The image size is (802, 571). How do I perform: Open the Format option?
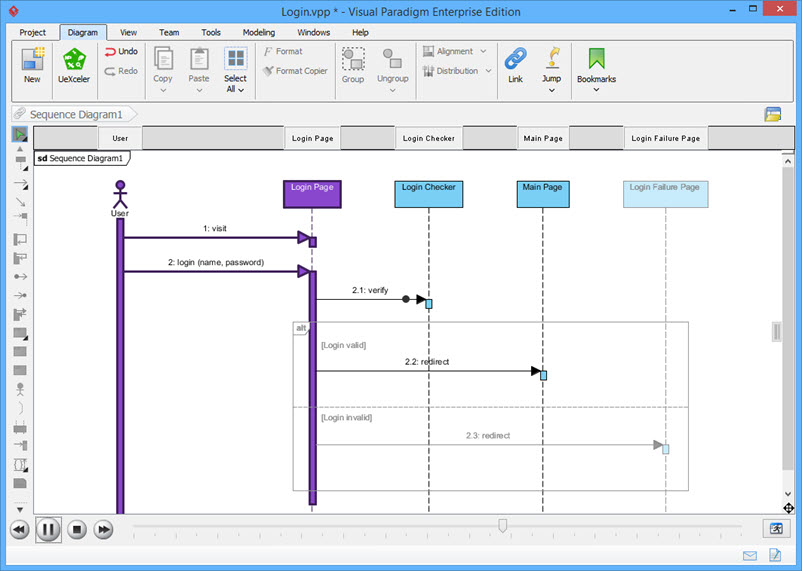(282, 51)
